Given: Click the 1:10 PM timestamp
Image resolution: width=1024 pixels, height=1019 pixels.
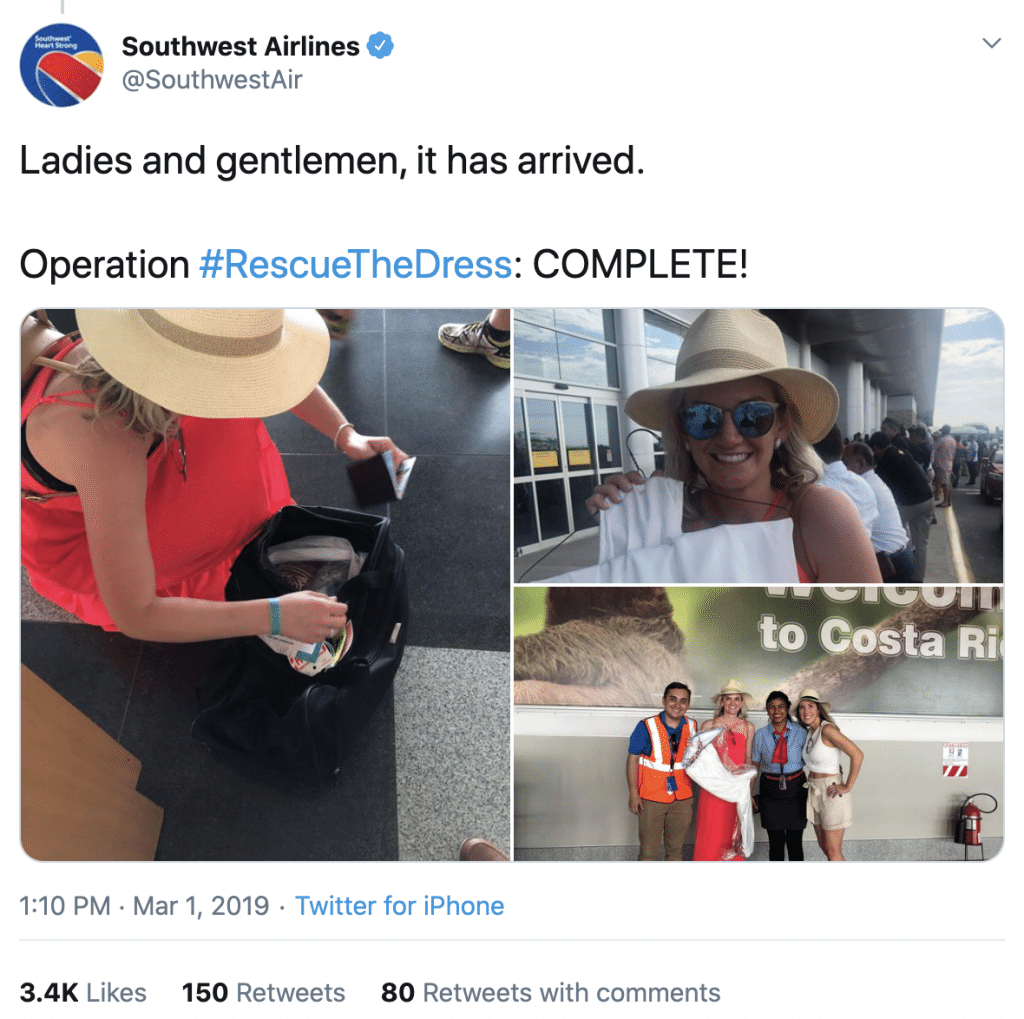Looking at the screenshot, I should [x=65, y=906].
